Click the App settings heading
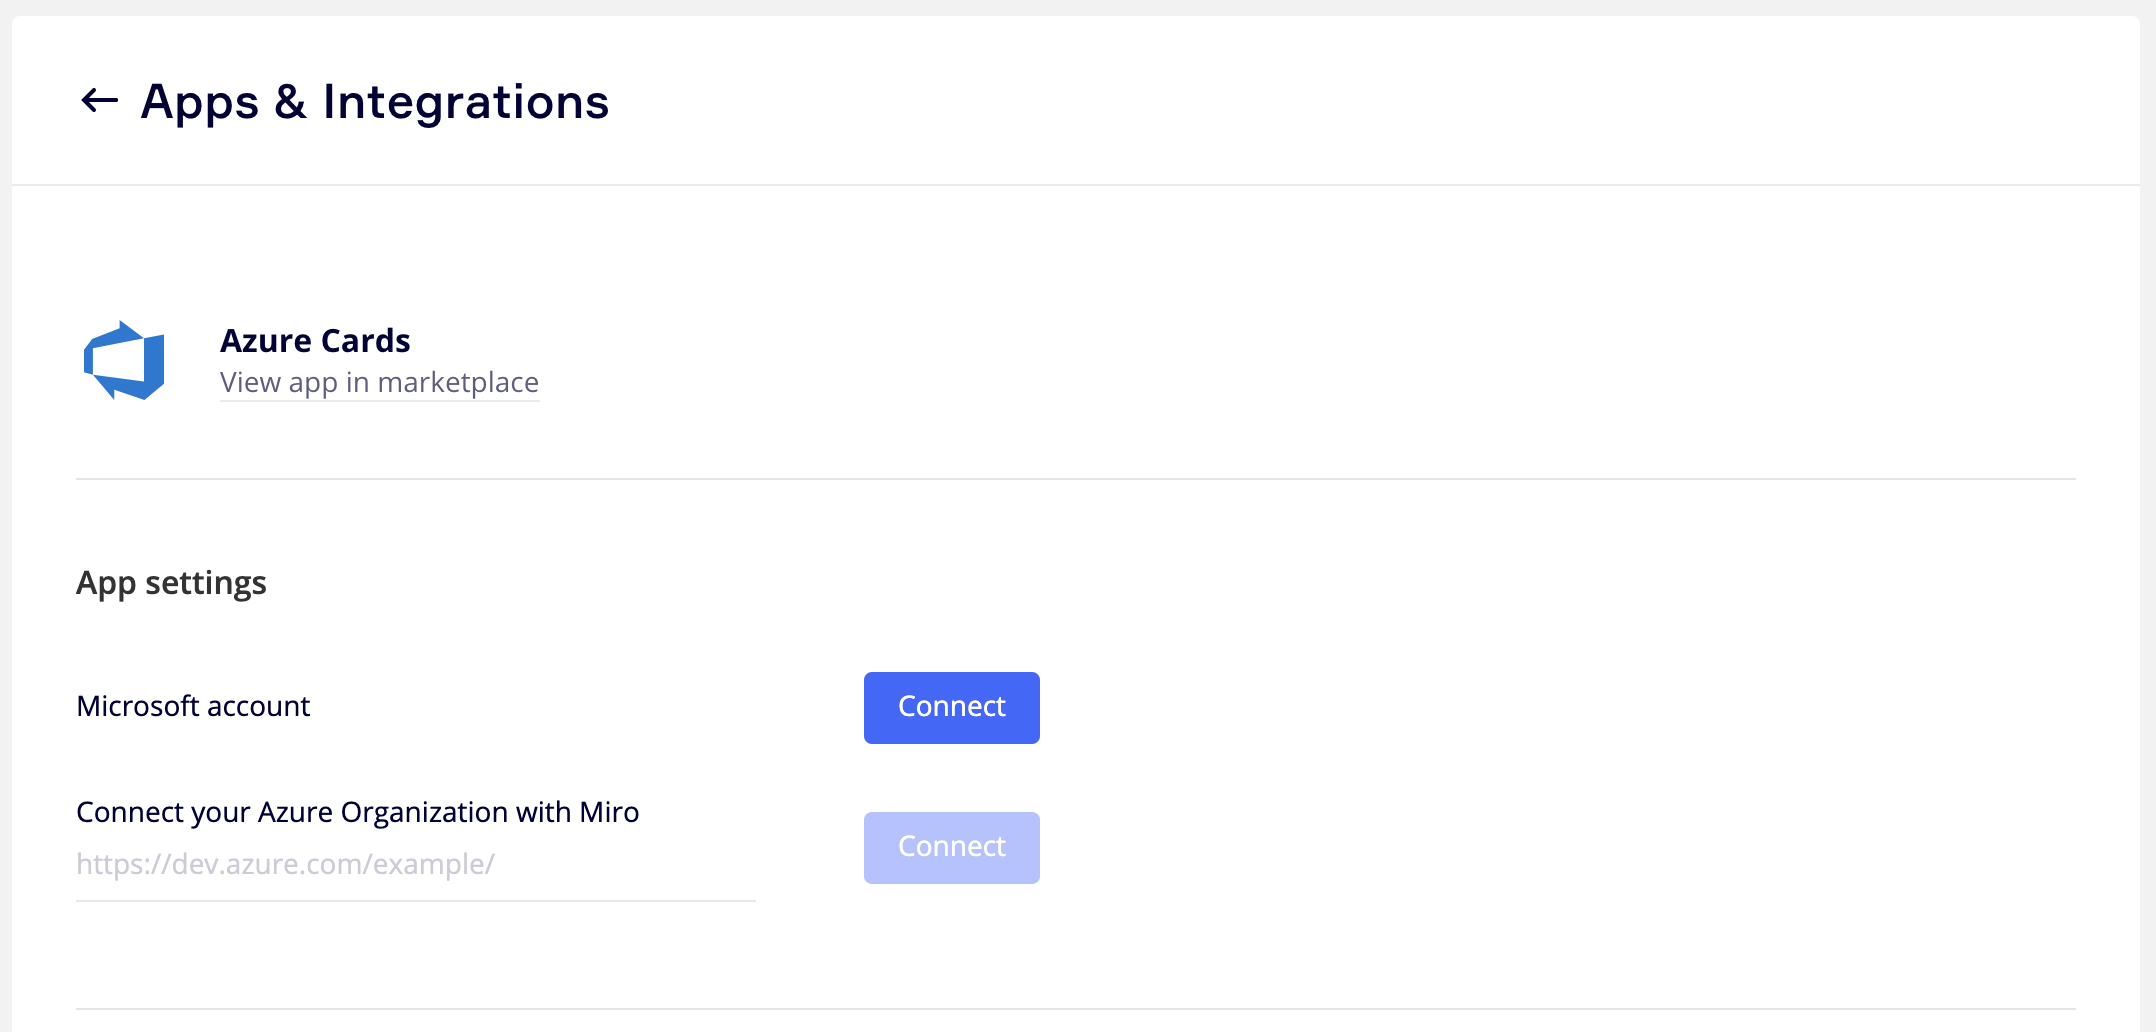2156x1032 pixels. coord(171,583)
